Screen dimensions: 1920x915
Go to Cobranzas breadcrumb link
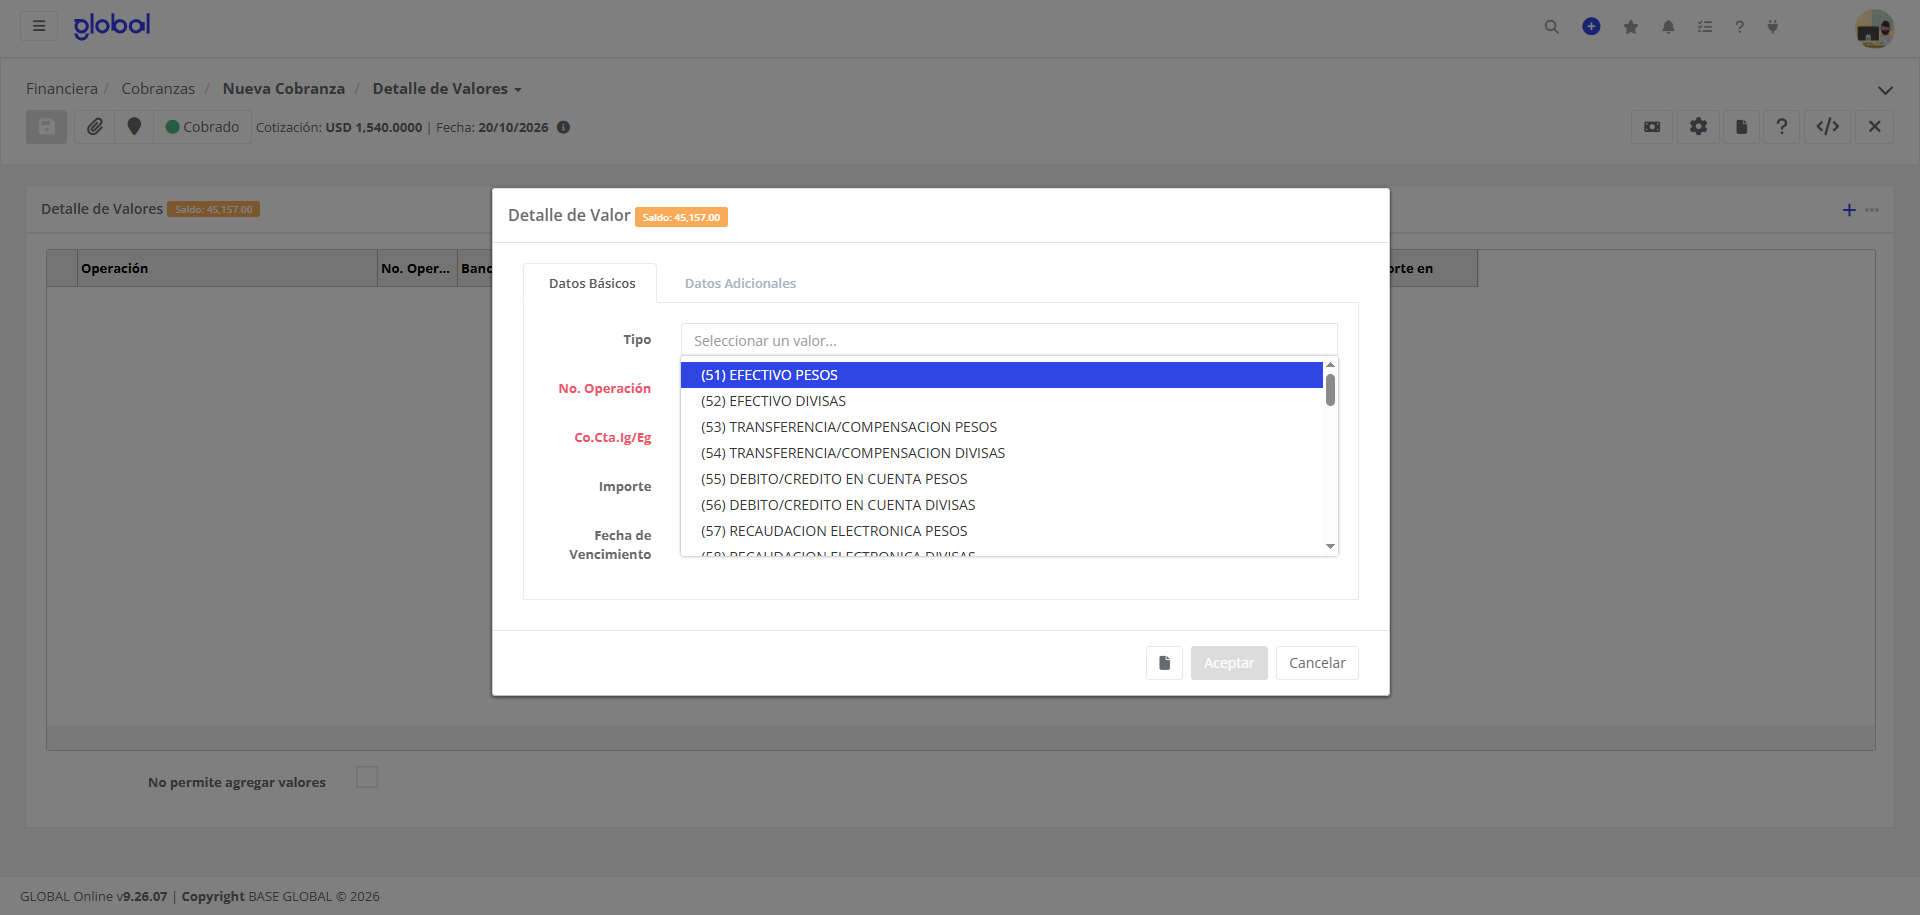pyautogui.click(x=158, y=89)
